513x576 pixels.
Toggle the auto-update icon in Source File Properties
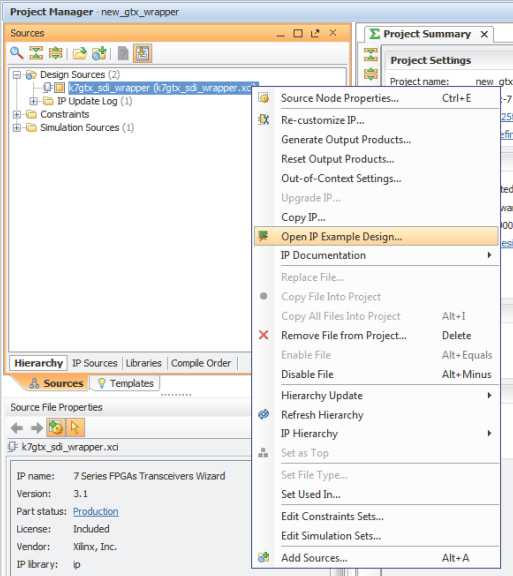click(x=55, y=428)
